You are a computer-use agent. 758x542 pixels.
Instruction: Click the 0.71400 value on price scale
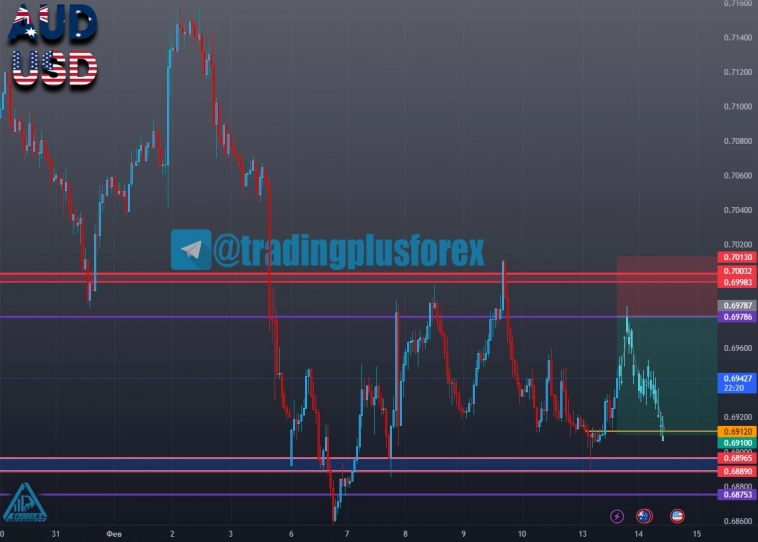coord(738,38)
